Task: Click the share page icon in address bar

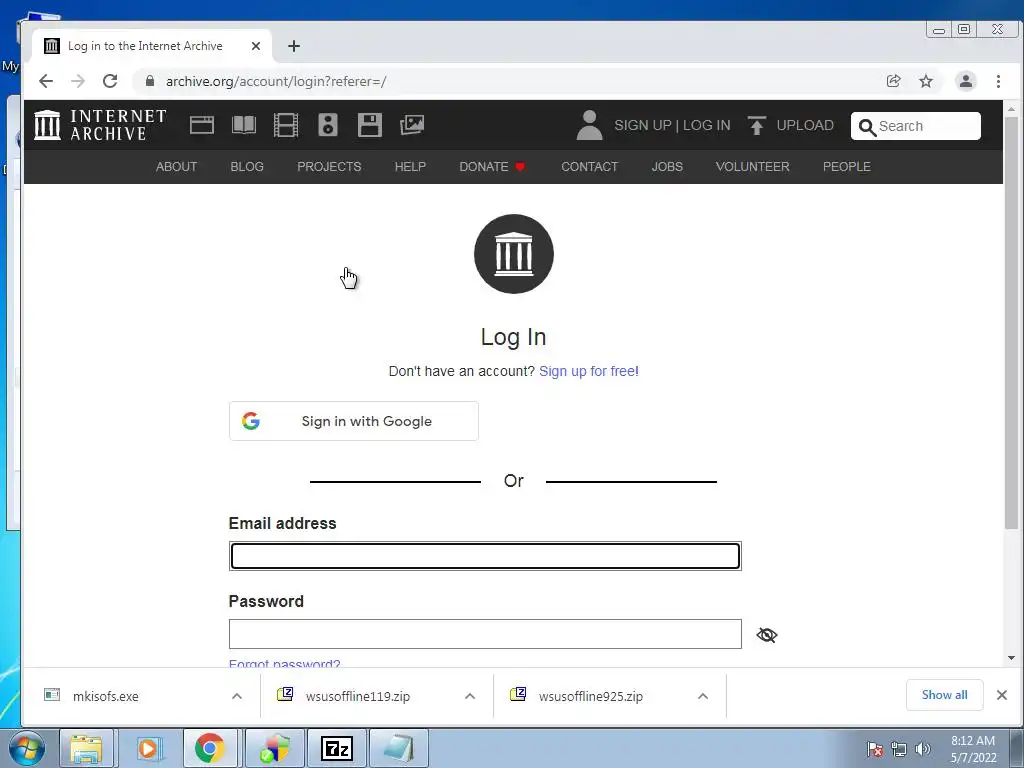Action: click(893, 81)
